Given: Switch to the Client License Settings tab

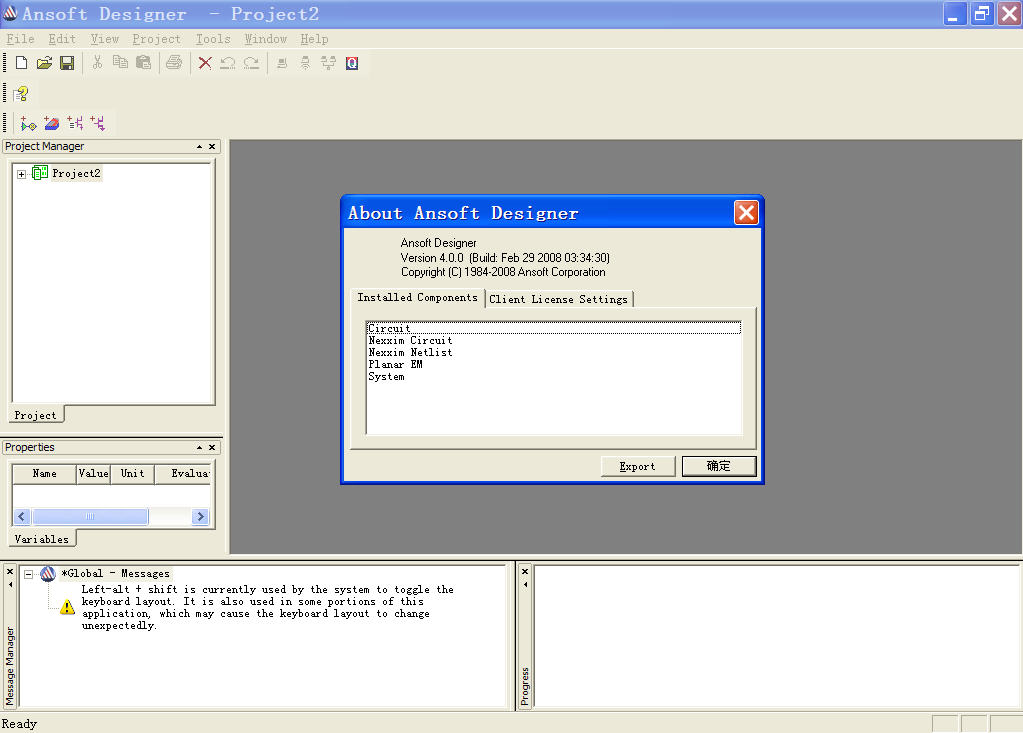Looking at the screenshot, I should pyautogui.click(x=558, y=299).
